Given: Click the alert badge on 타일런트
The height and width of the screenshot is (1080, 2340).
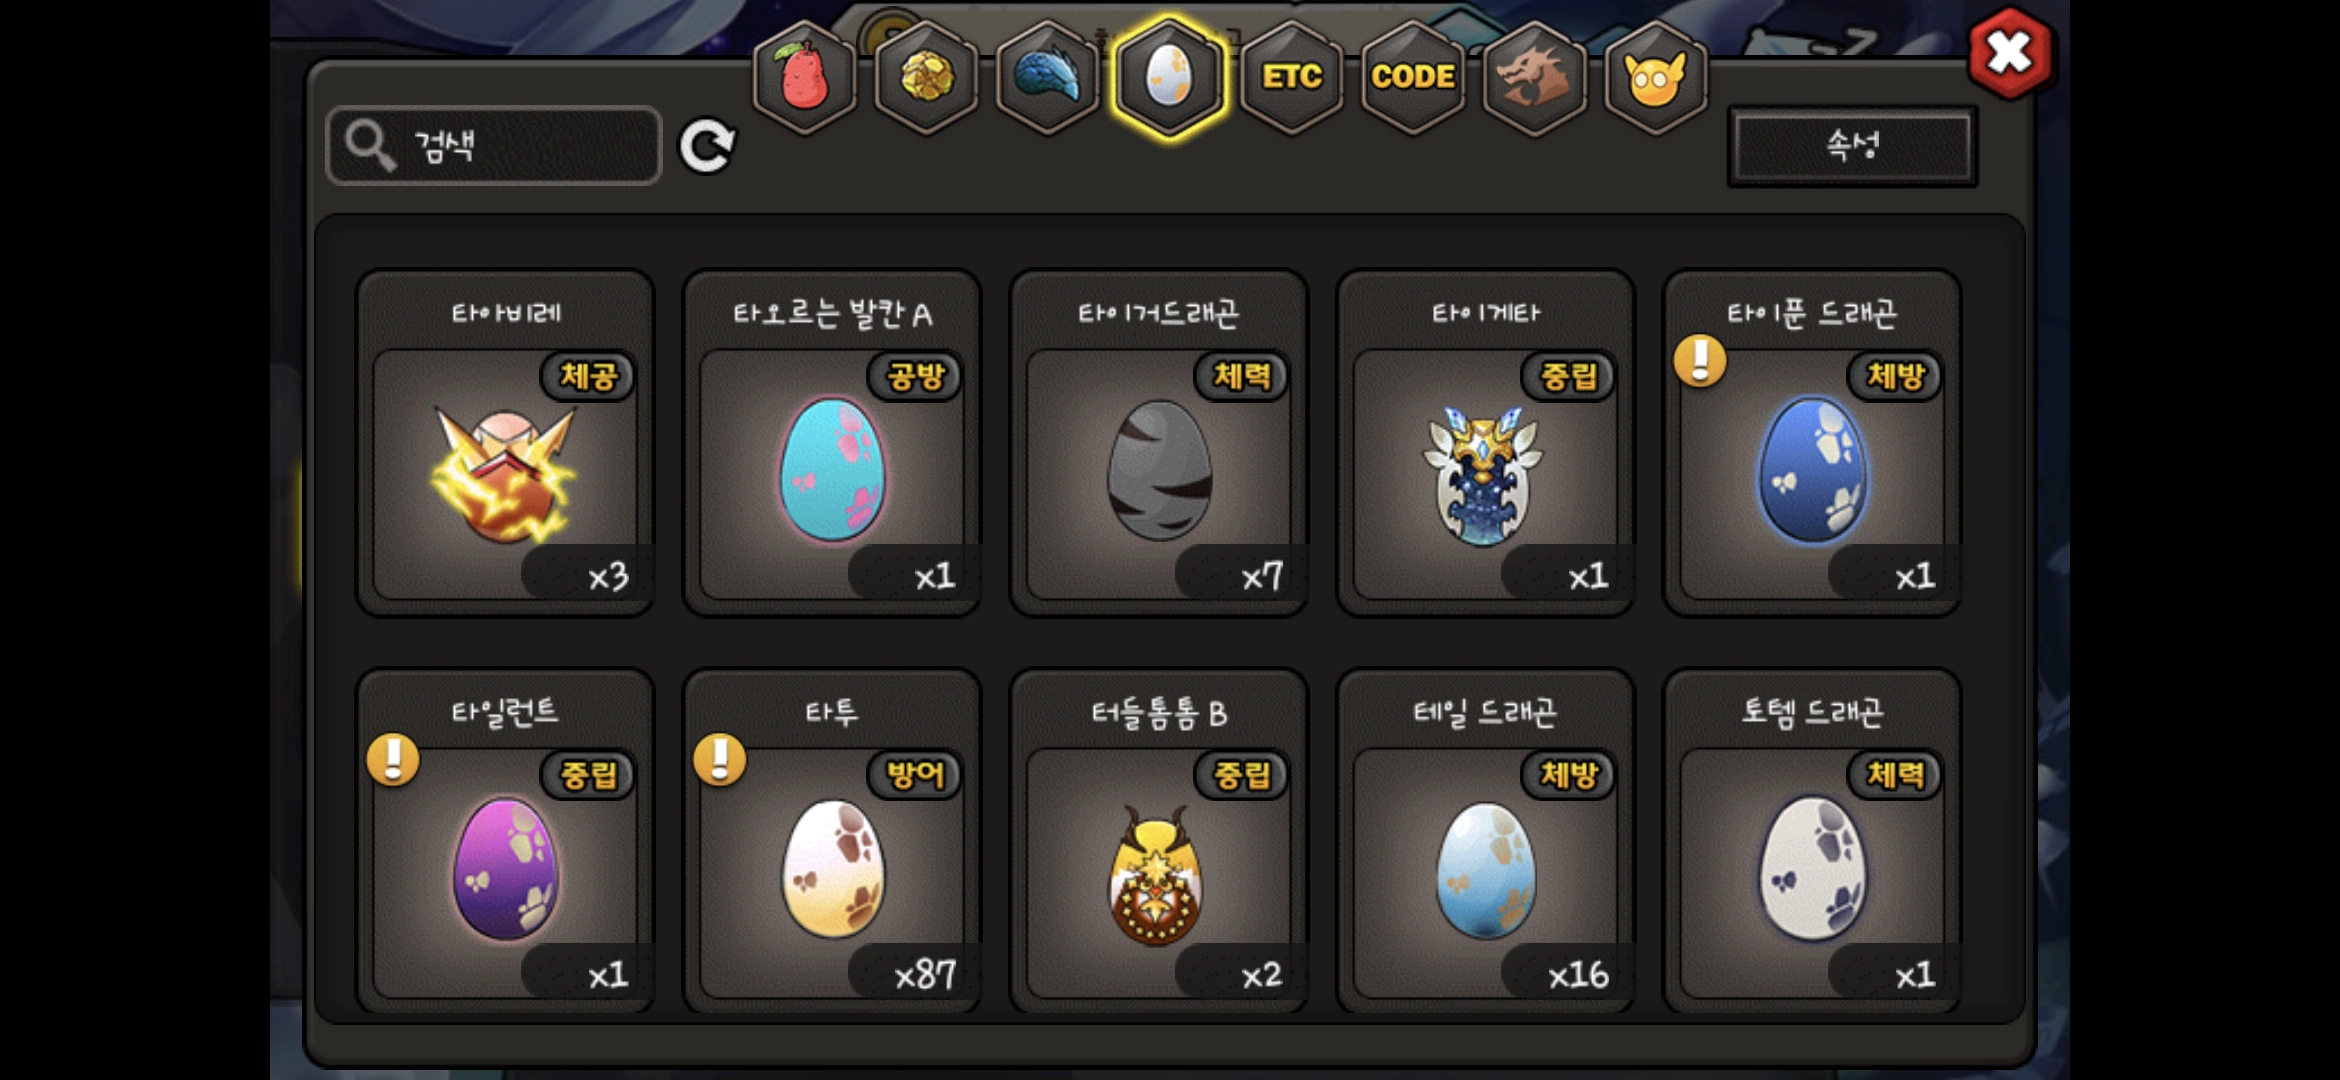Looking at the screenshot, I should (x=393, y=759).
